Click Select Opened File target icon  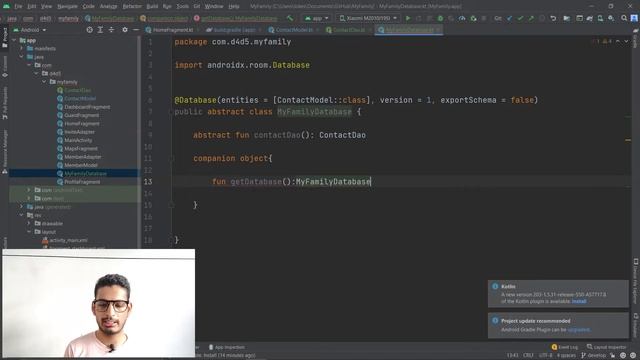click(89, 30)
